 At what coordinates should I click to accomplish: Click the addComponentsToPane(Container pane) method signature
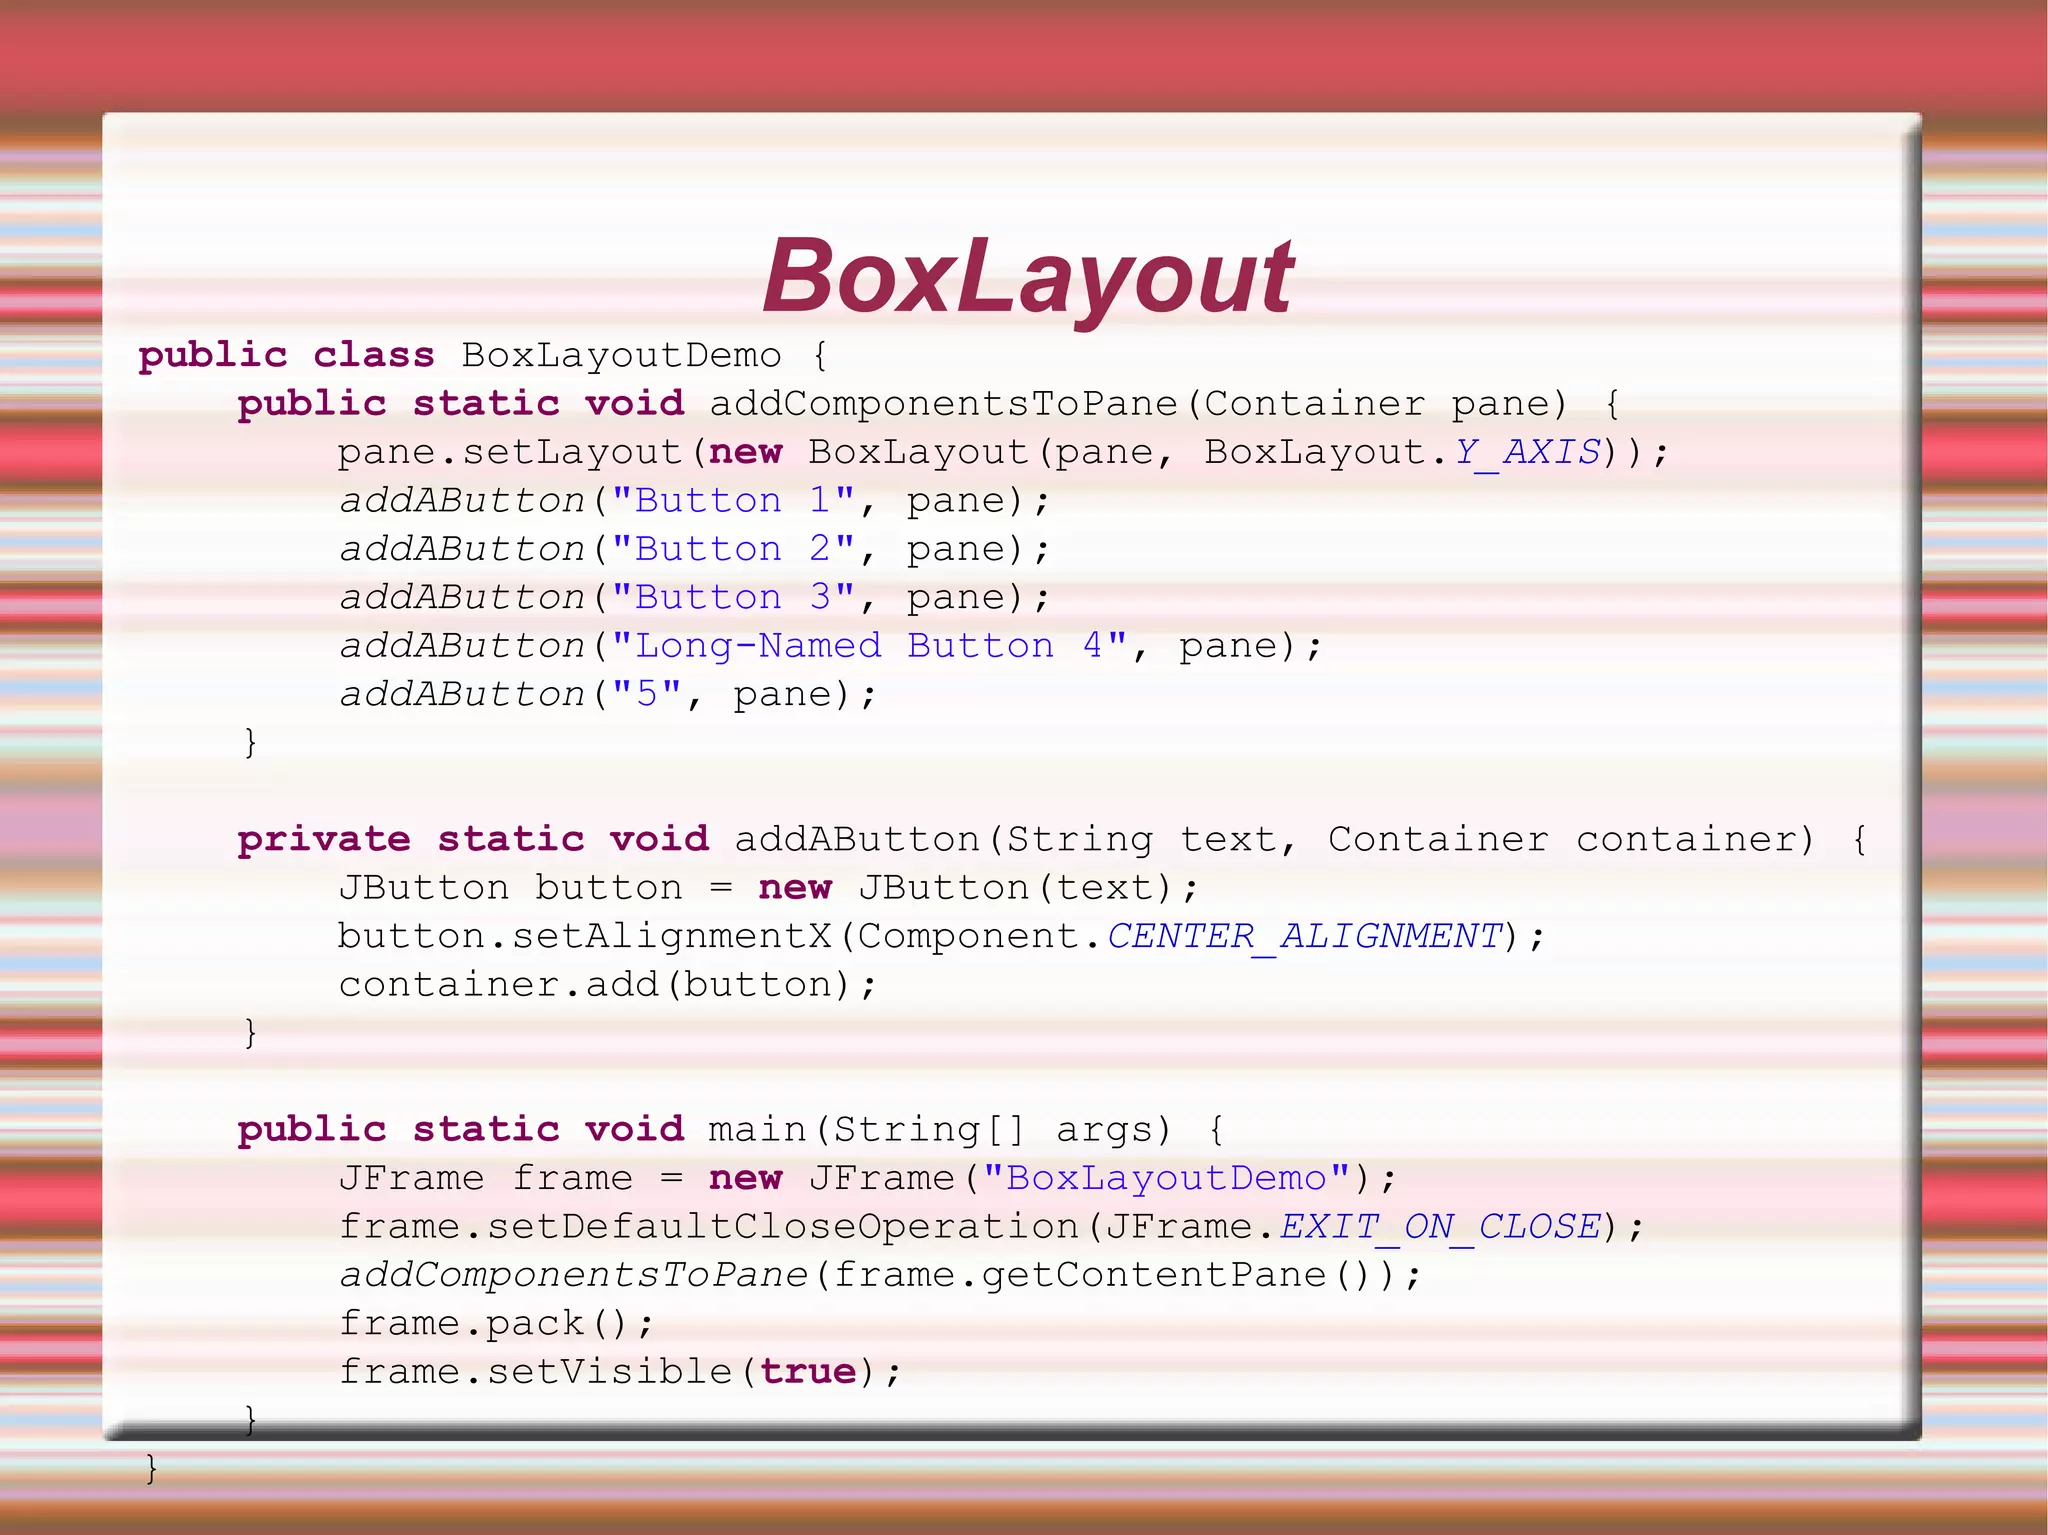[929, 404]
